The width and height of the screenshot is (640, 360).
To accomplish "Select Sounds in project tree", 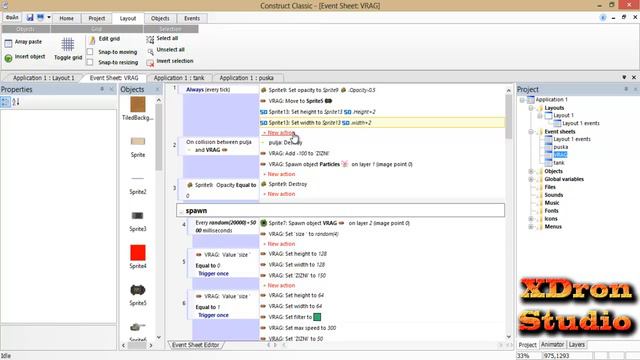I will (x=554, y=195).
